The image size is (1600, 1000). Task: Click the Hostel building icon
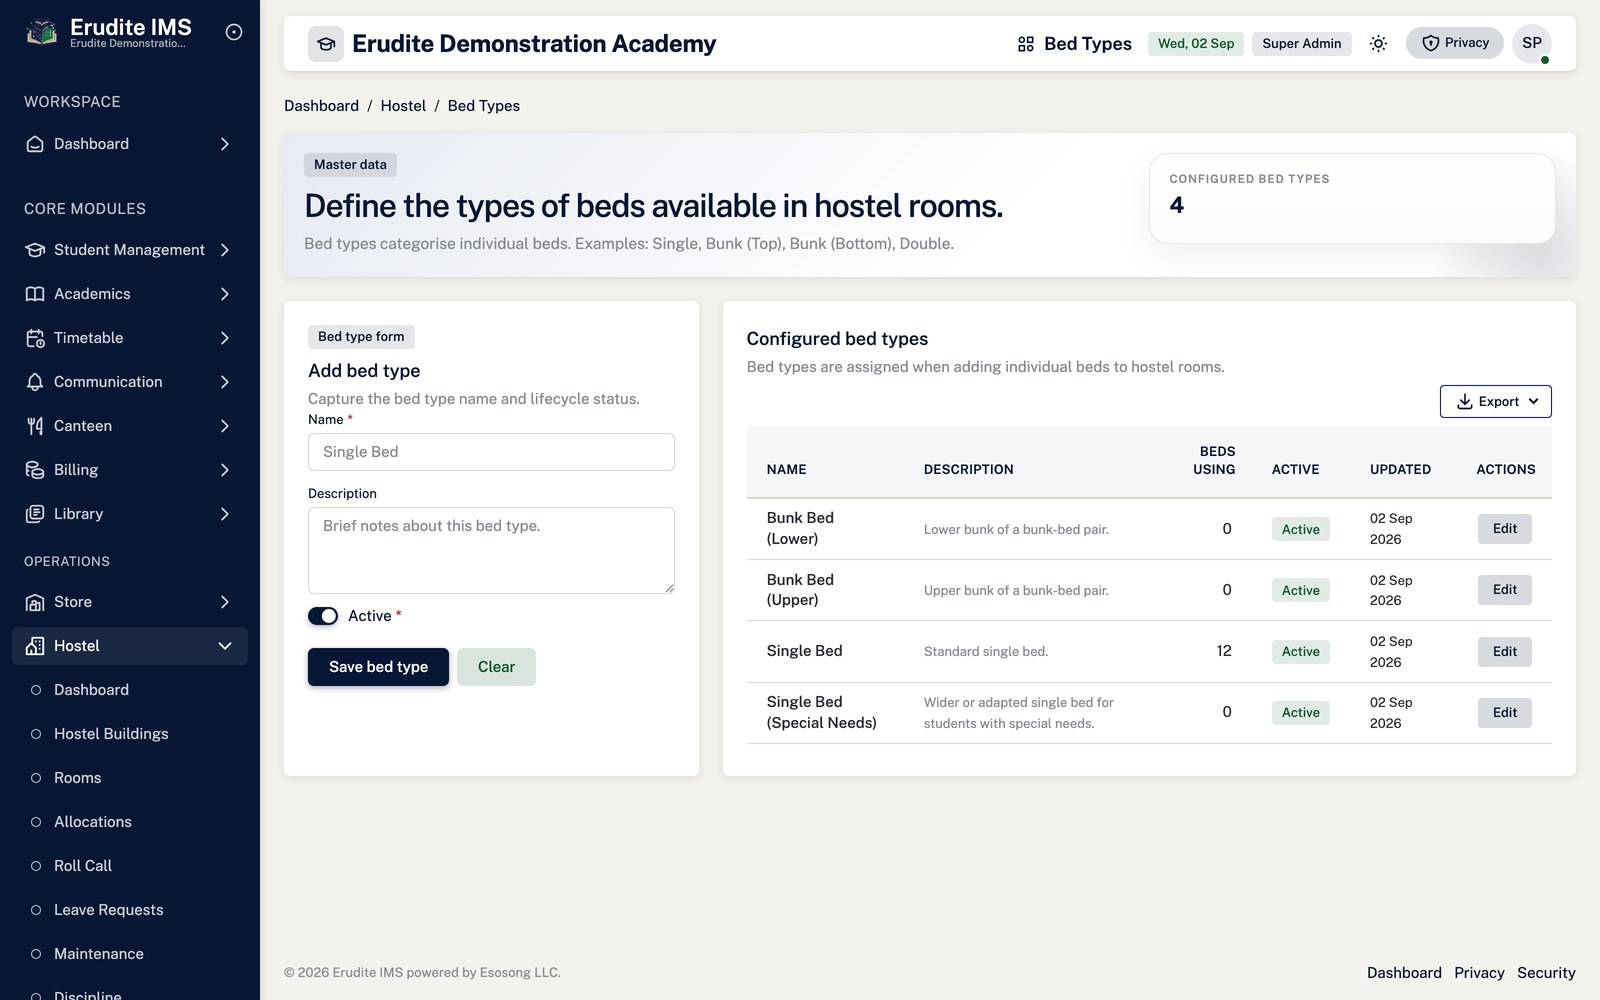click(x=35, y=646)
